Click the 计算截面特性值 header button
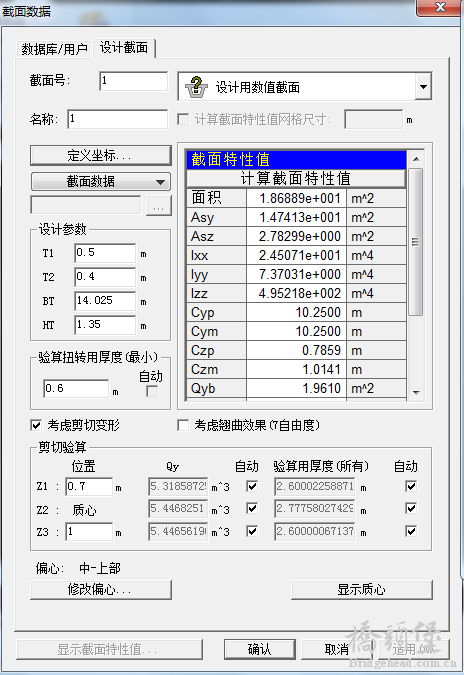Screen dimensions: 464x675 coord(296,178)
